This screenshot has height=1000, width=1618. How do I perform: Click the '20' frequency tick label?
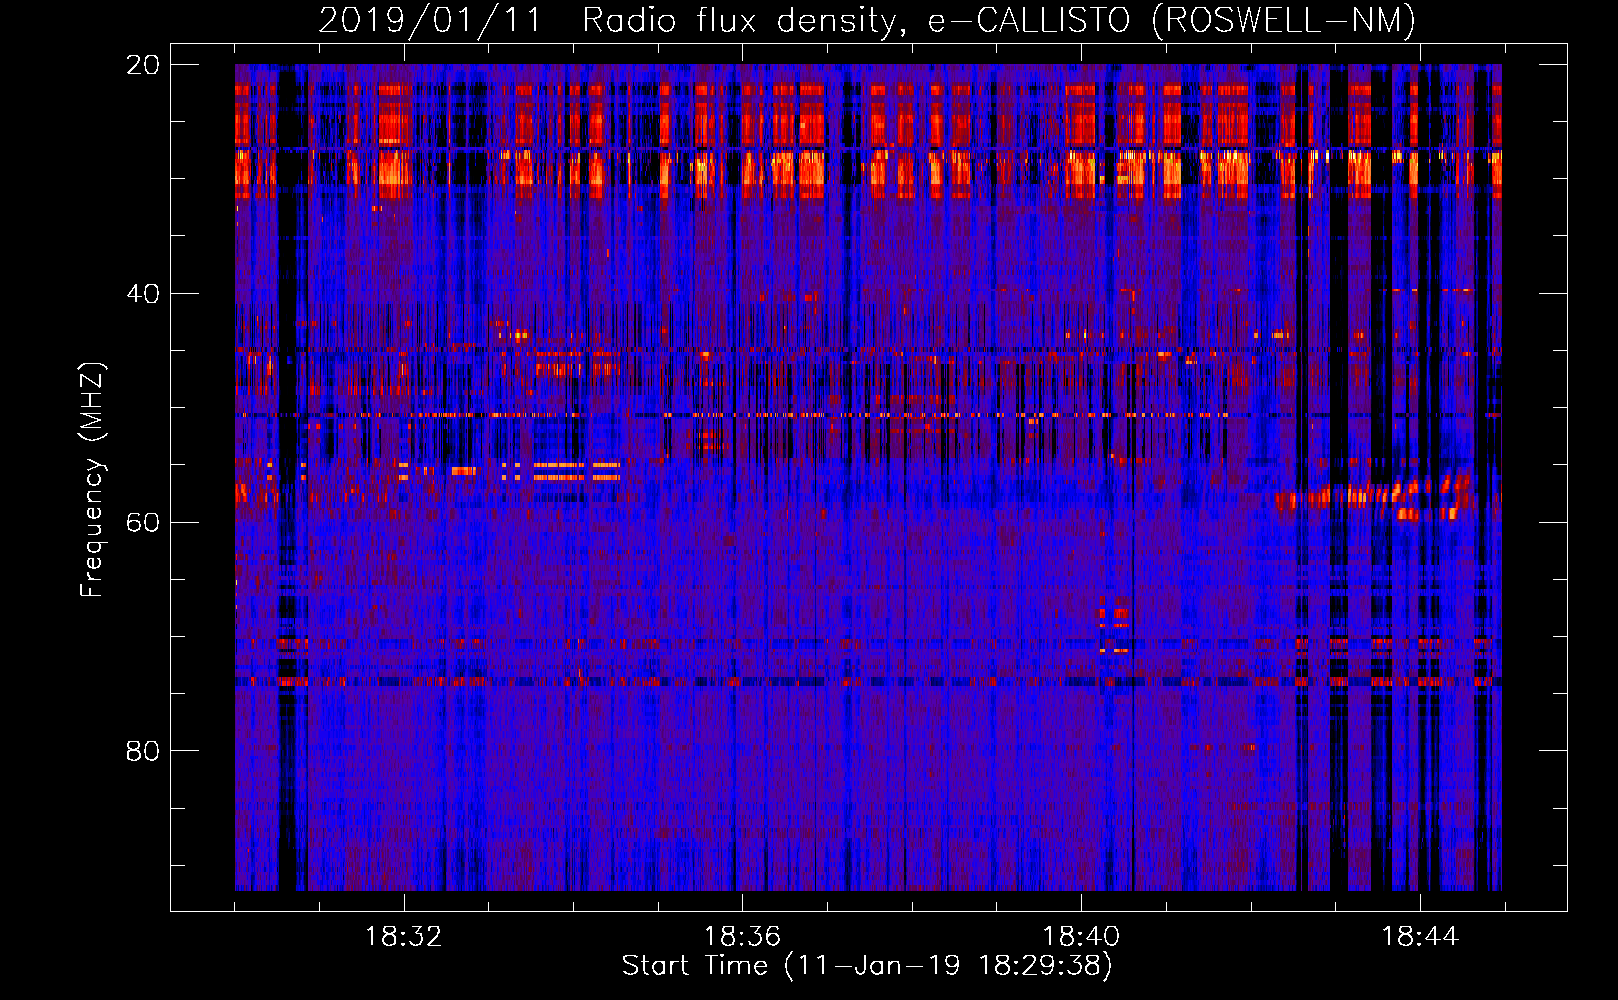[x=143, y=65]
